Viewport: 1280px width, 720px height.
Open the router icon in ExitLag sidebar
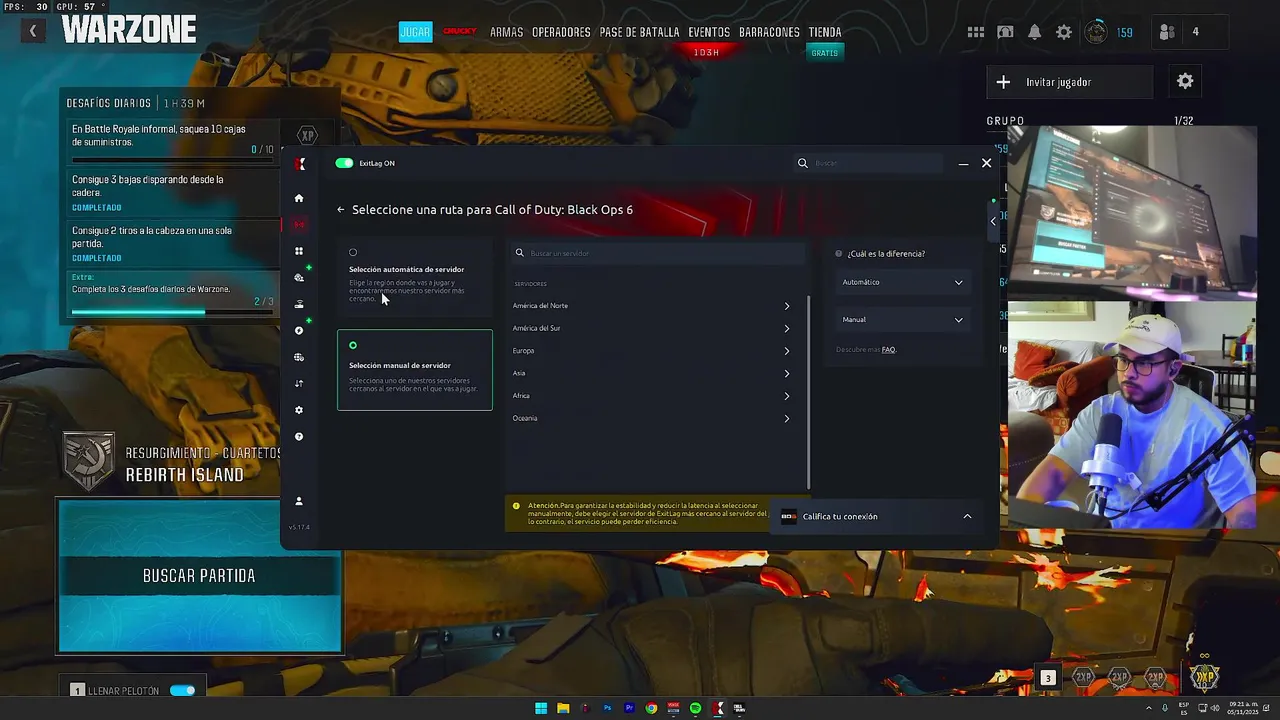point(298,304)
